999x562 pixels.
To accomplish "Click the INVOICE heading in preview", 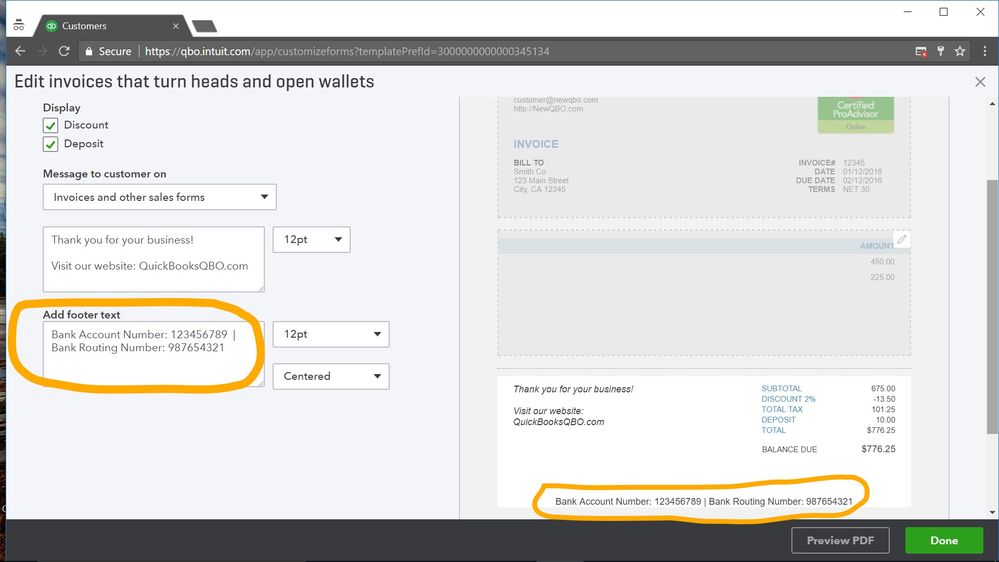I will [536, 144].
